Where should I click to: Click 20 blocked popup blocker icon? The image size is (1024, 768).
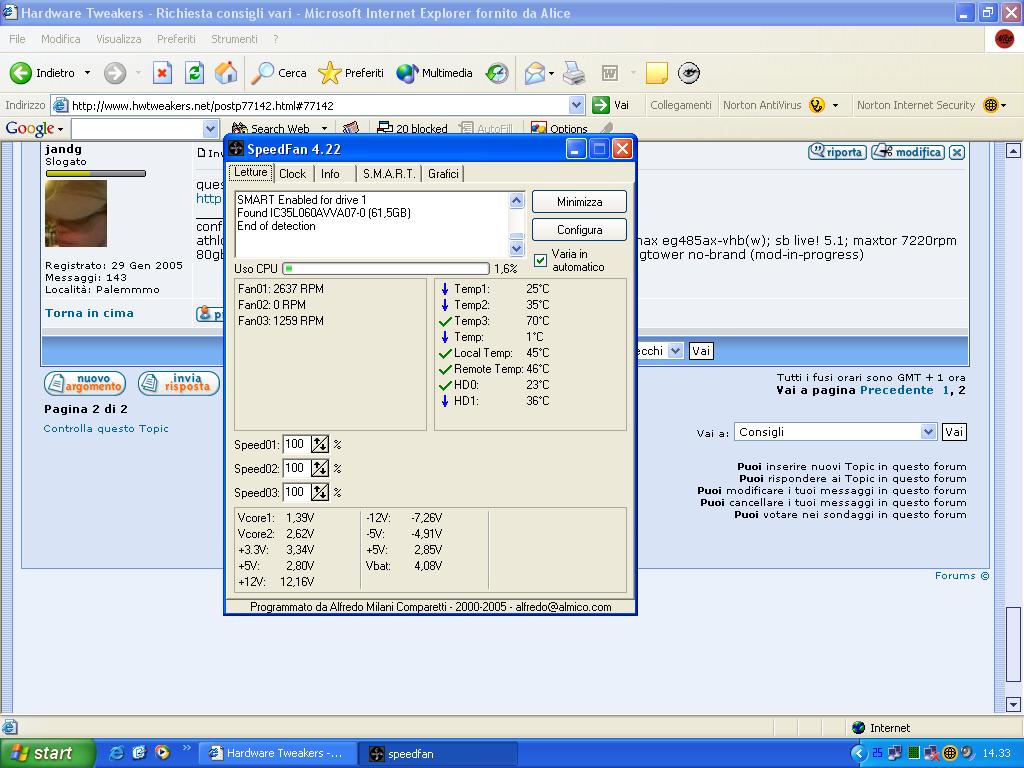[385, 128]
